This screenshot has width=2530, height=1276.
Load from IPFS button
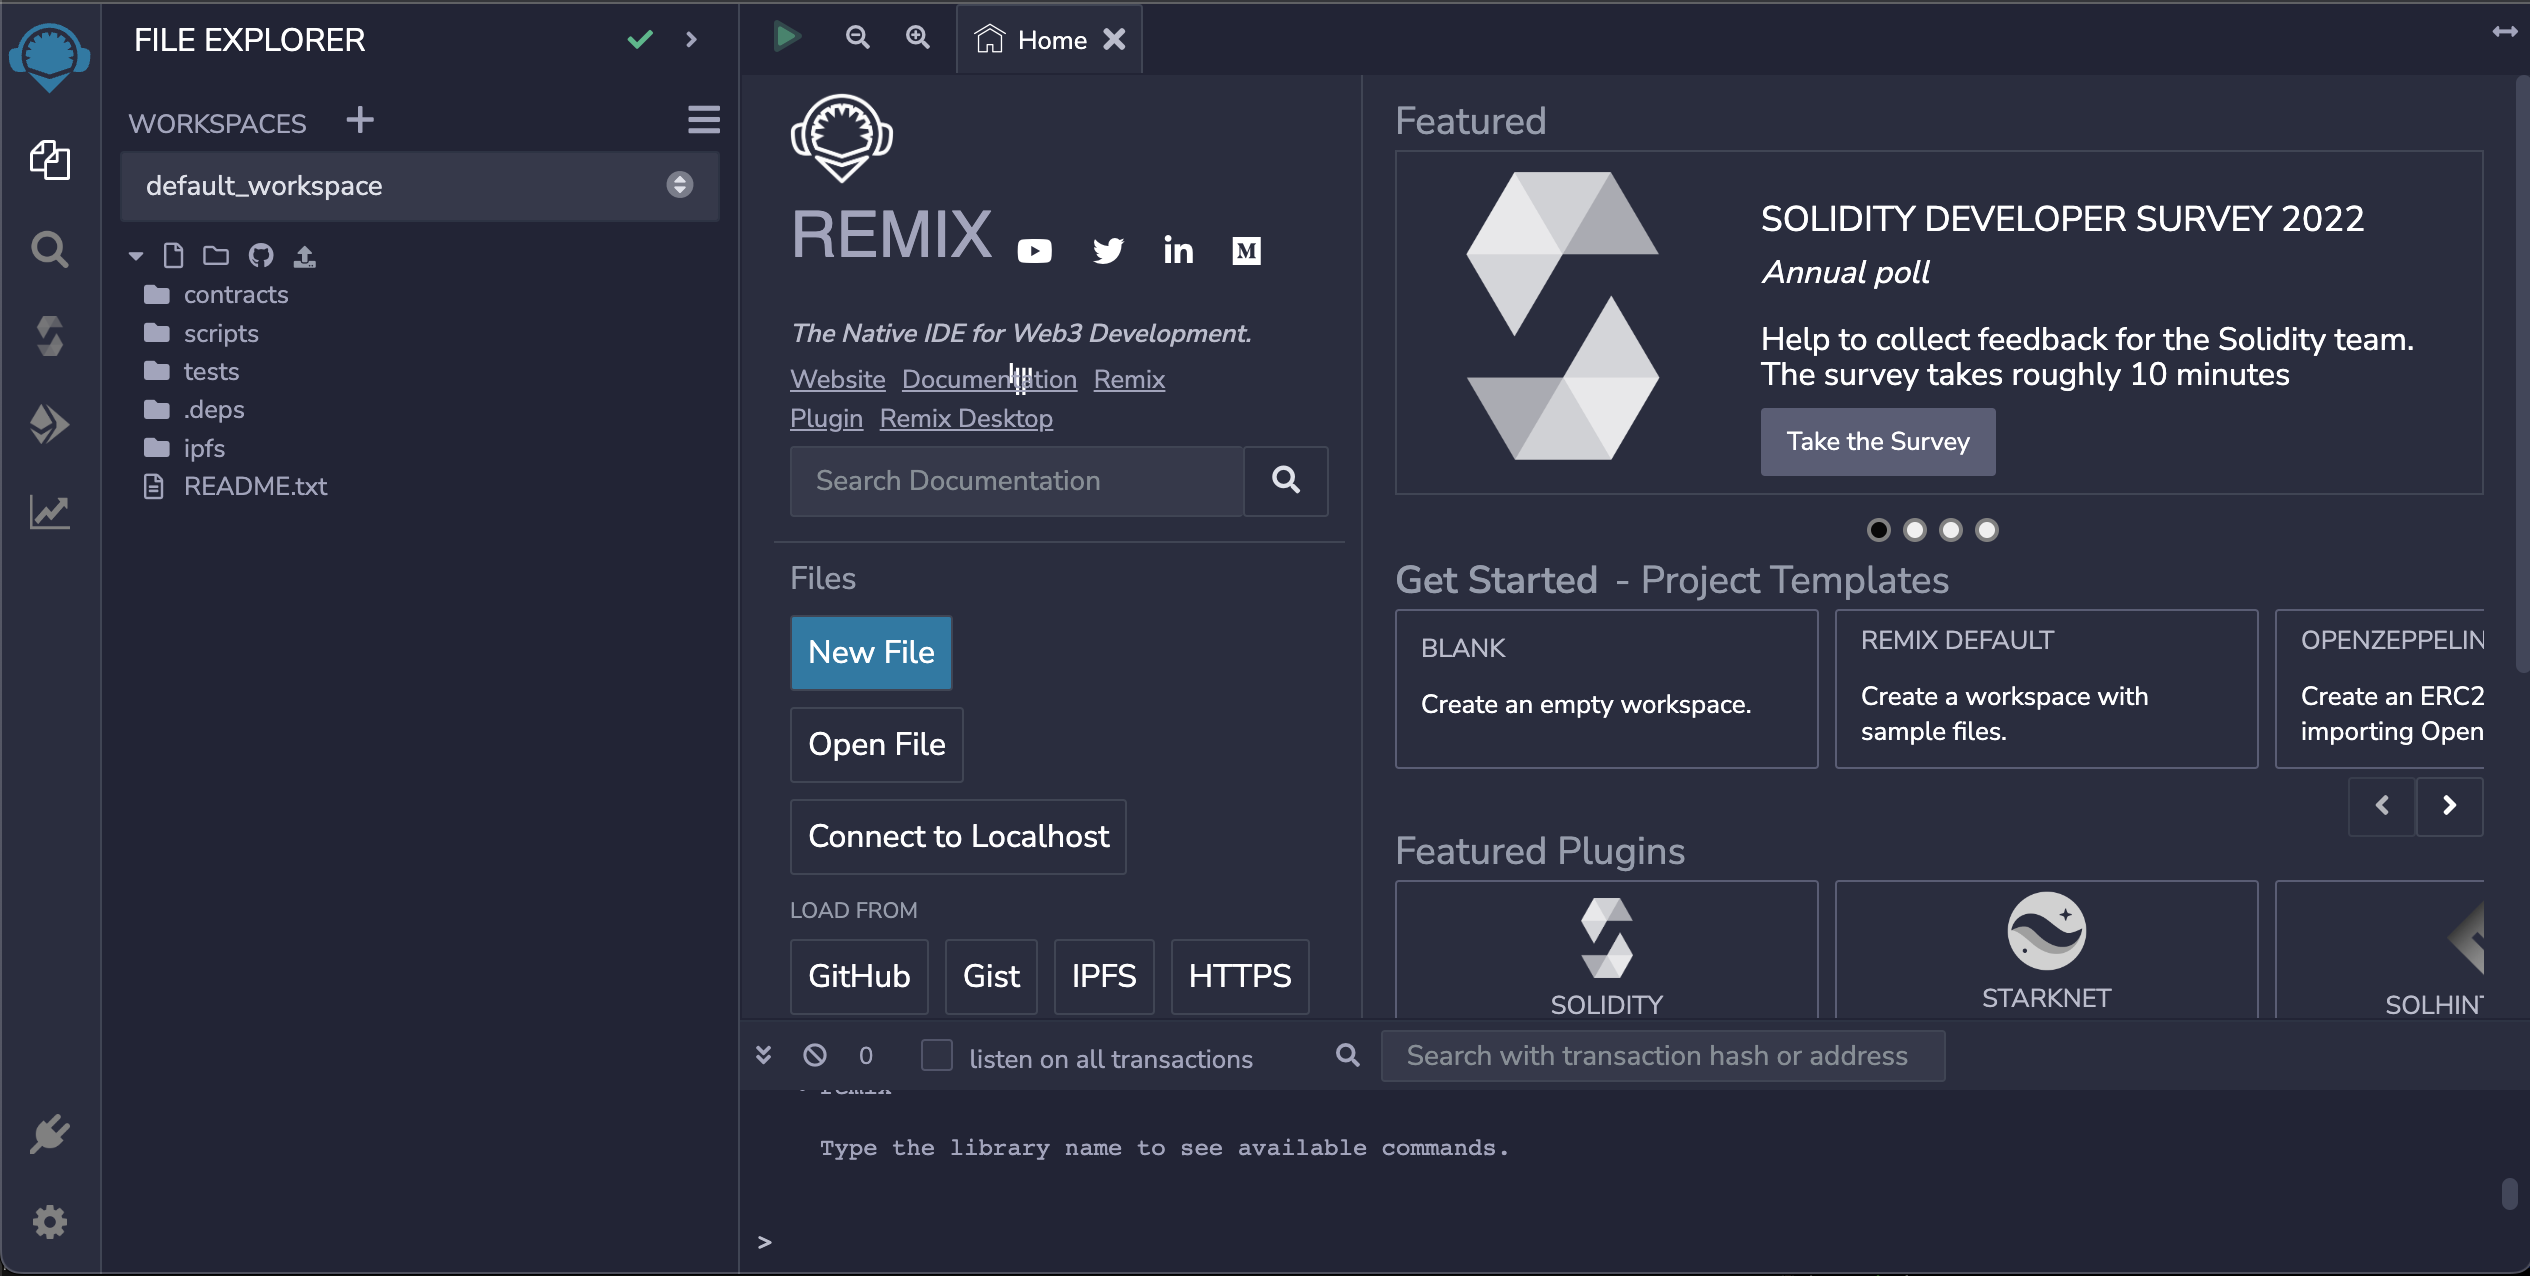coord(1104,977)
